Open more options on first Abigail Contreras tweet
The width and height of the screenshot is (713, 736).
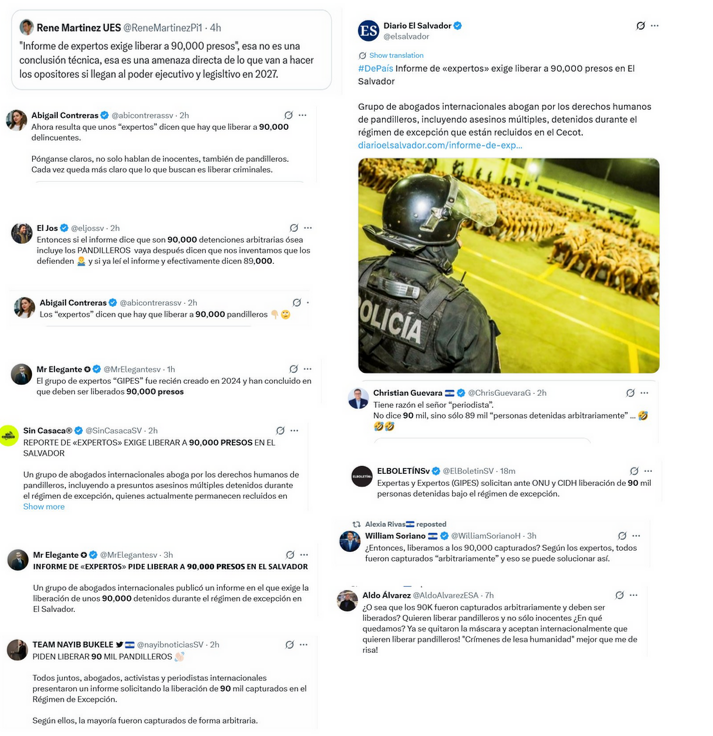pos(303,115)
